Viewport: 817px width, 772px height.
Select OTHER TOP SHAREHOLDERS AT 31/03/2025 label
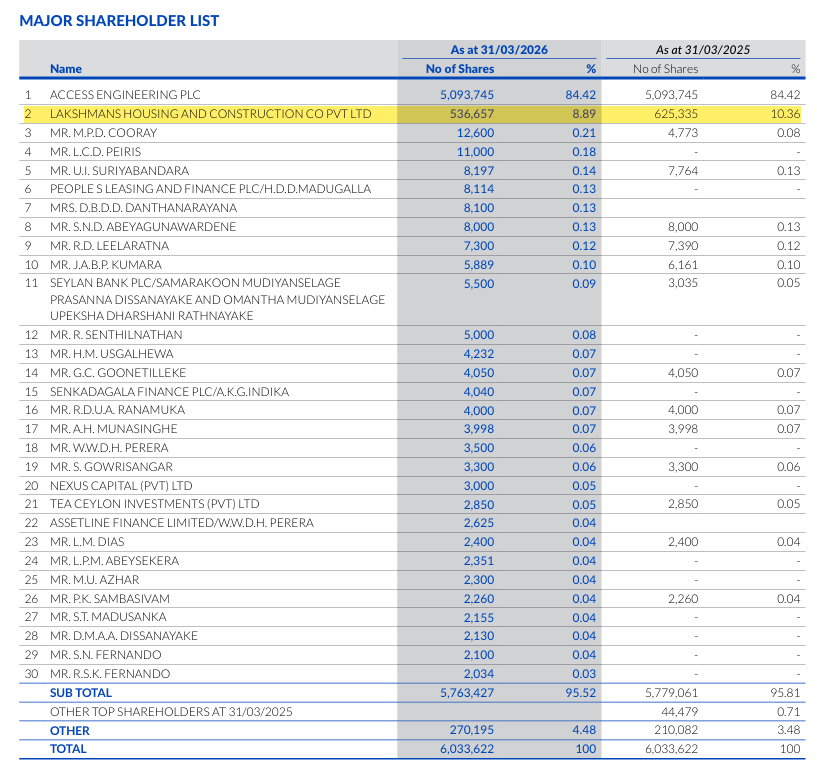pyautogui.click(x=171, y=712)
